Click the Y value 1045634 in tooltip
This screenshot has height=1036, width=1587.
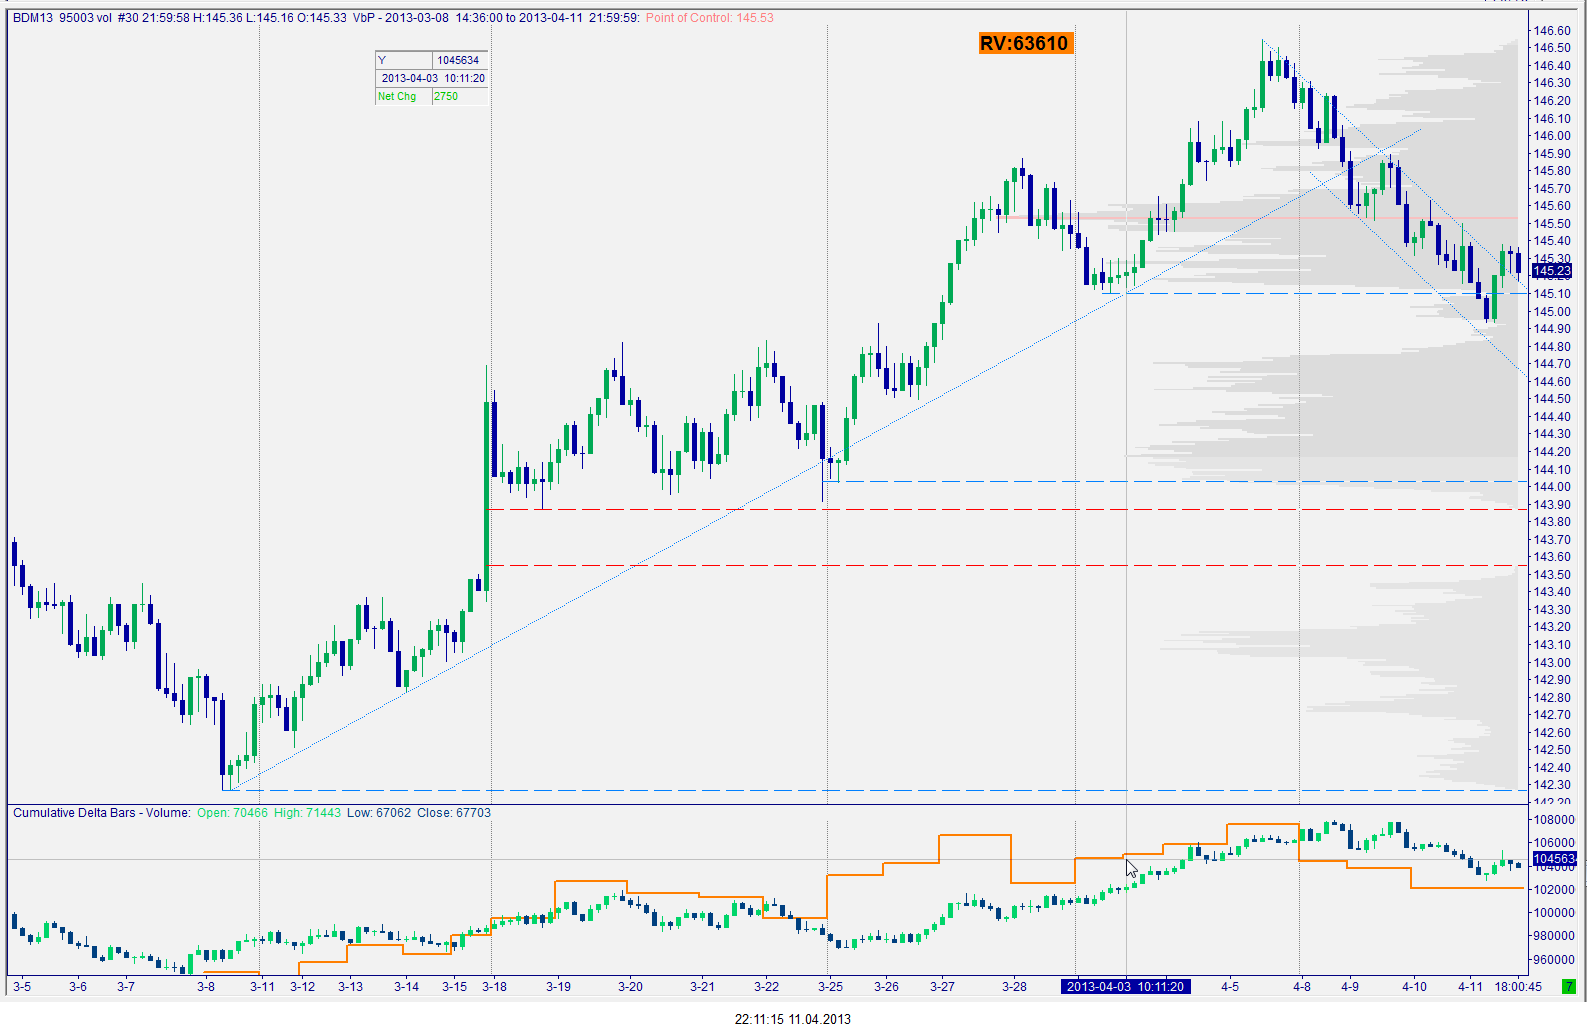[x=458, y=60]
